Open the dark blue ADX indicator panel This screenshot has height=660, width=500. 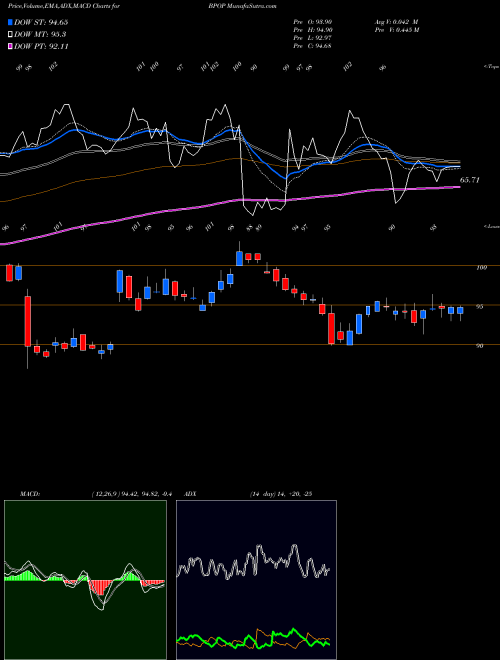point(256,580)
